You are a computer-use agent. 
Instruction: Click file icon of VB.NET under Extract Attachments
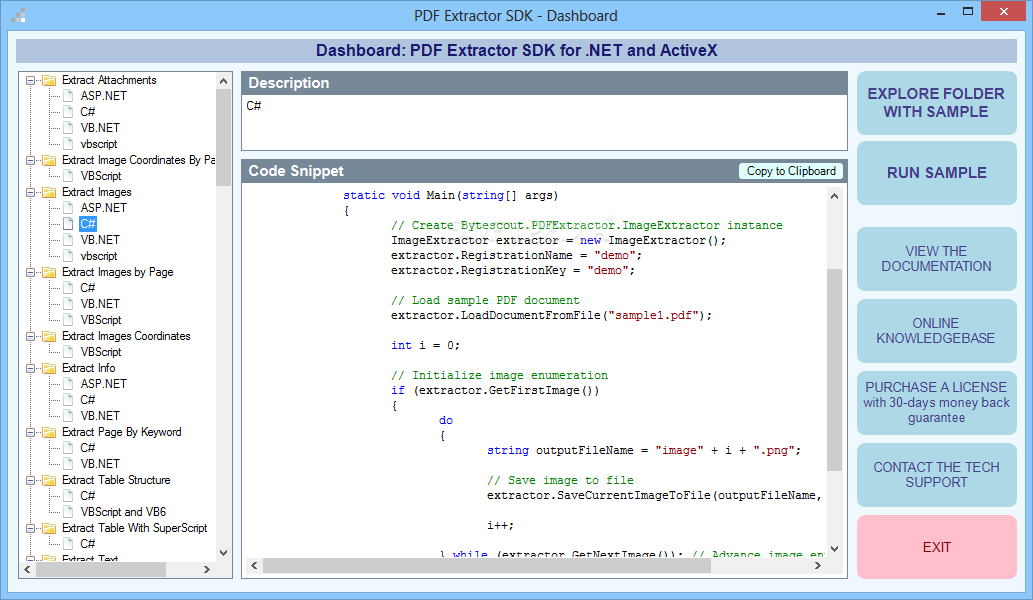(x=68, y=128)
